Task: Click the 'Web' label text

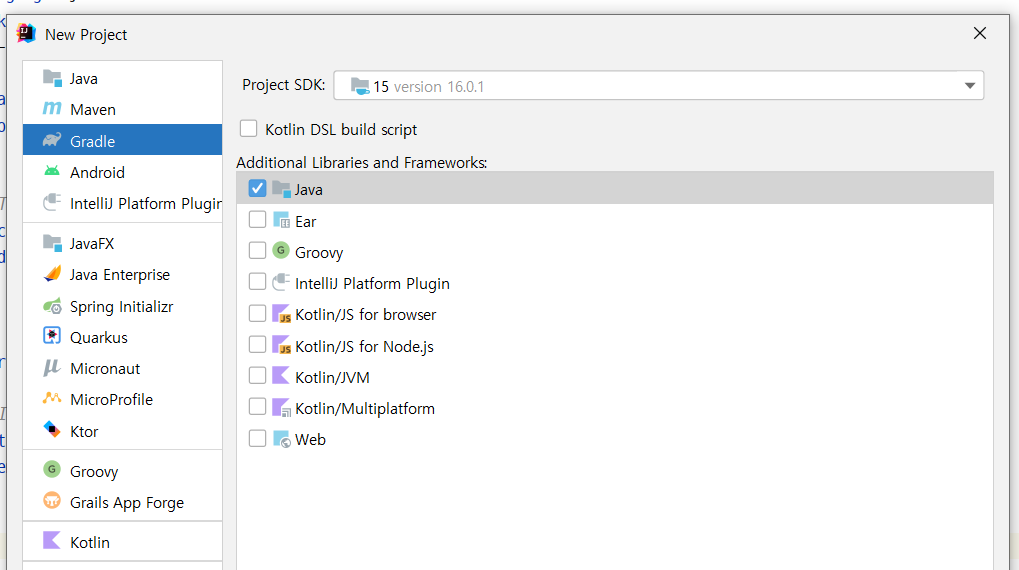Action: (310, 440)
